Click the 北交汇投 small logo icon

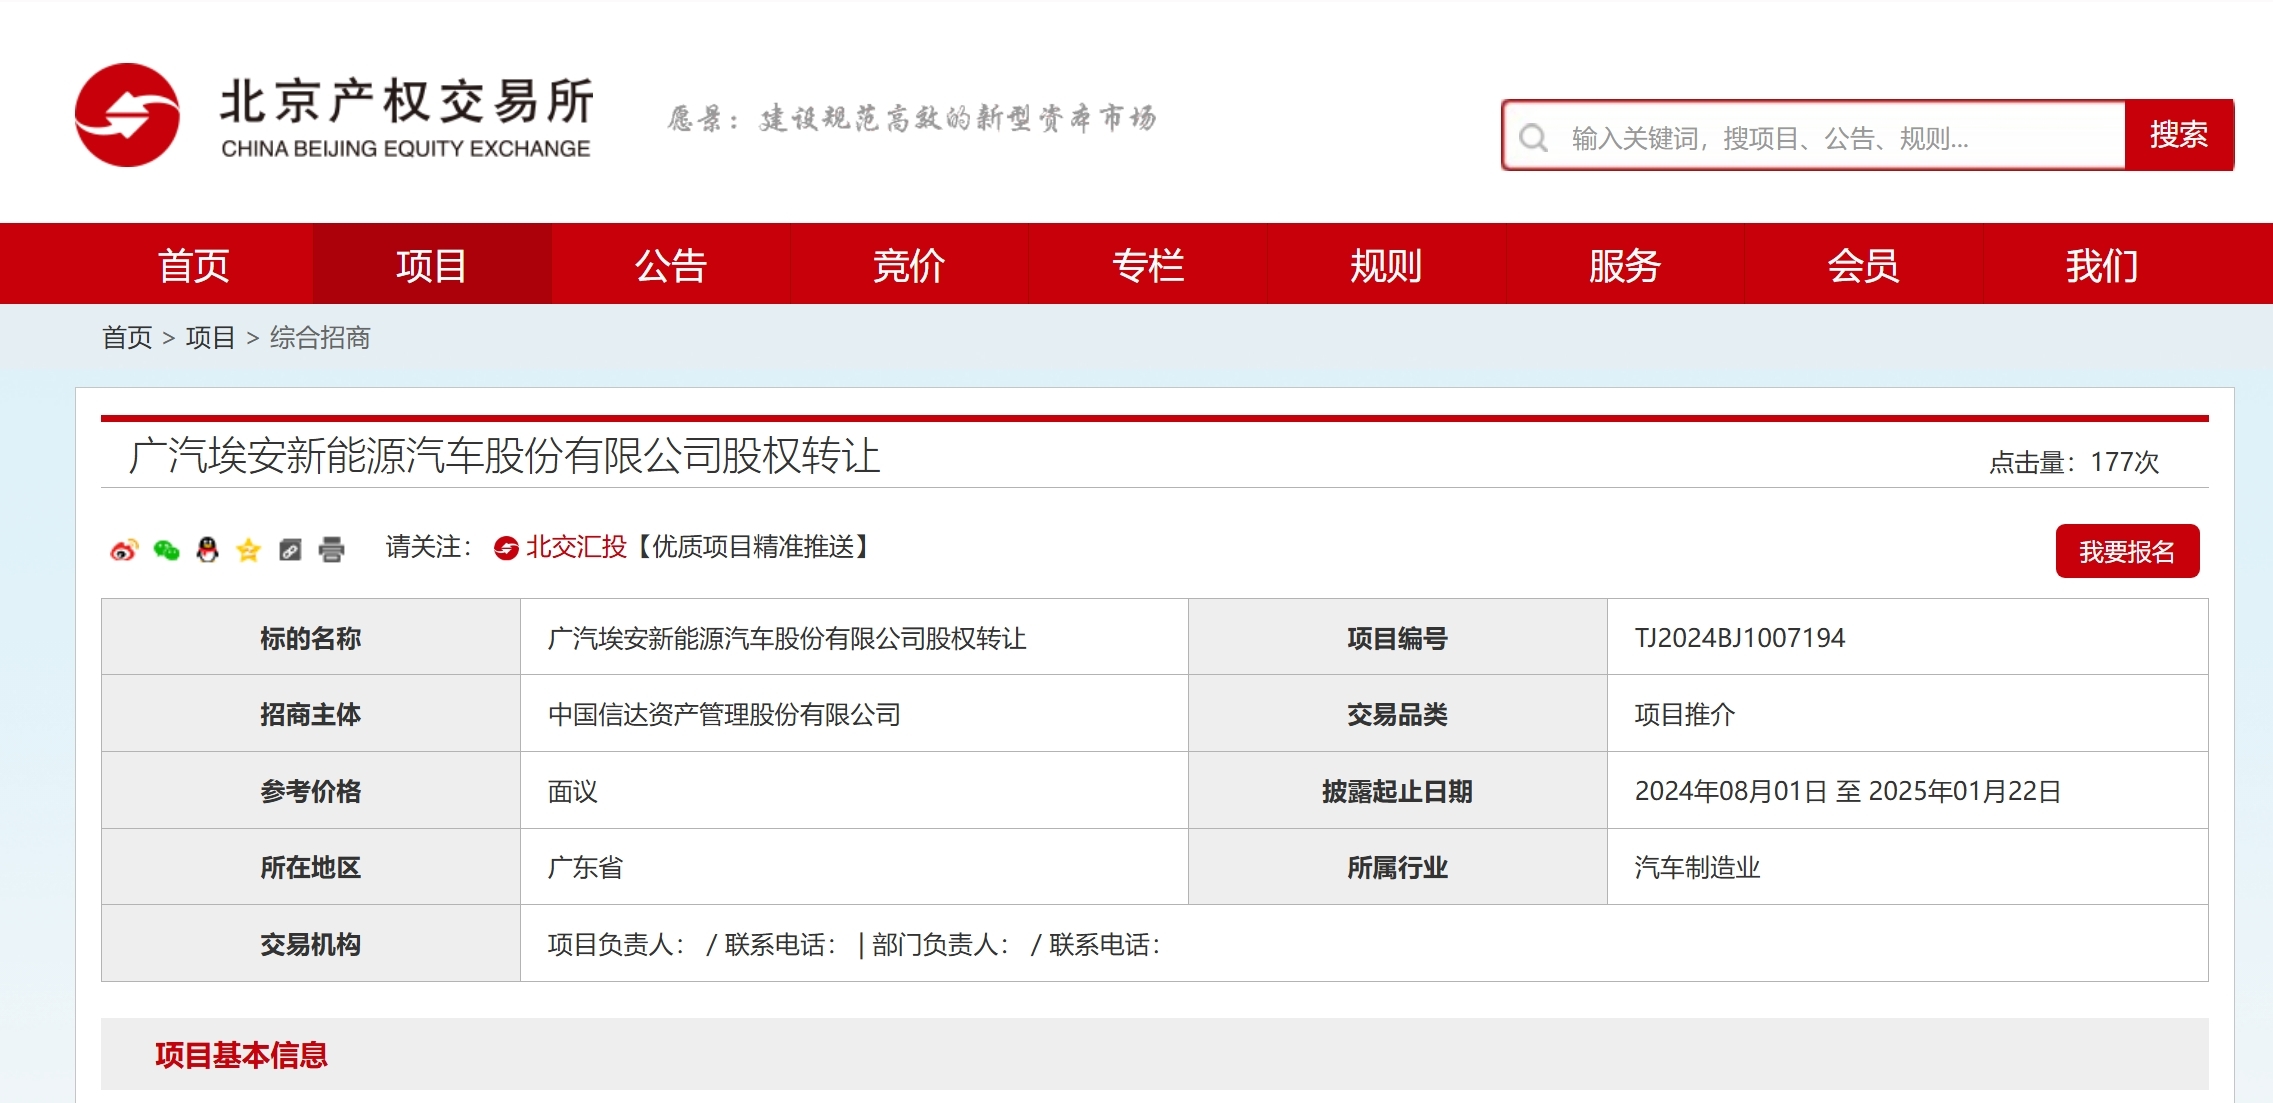coord(506,548)
